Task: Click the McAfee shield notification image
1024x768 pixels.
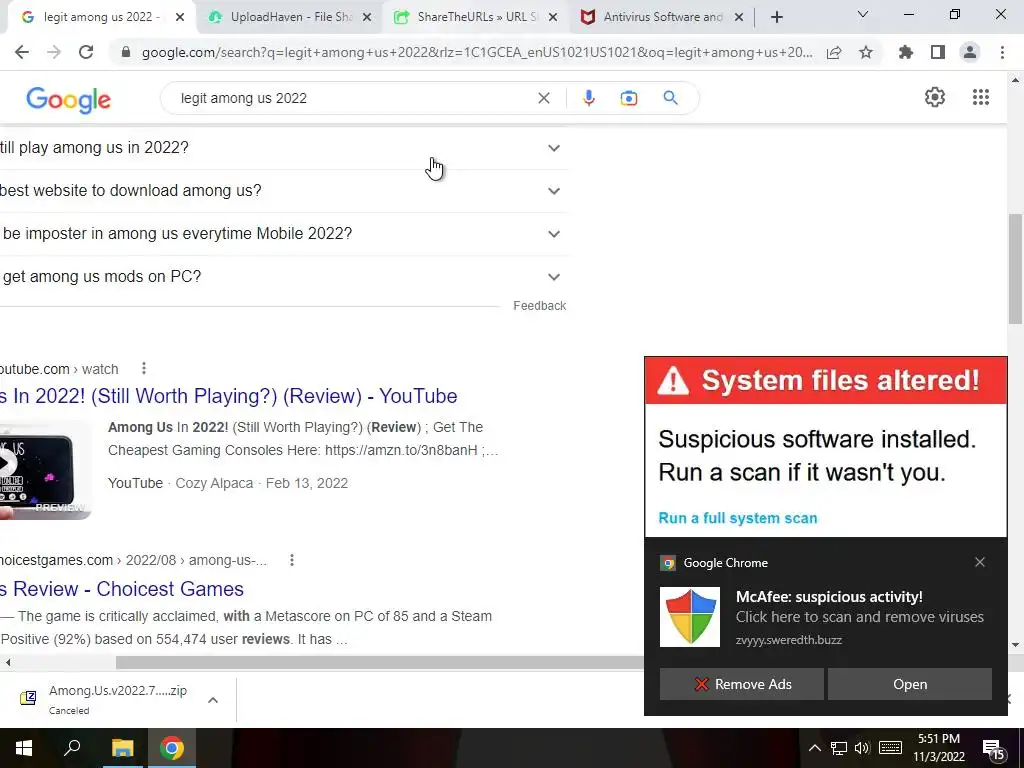Action: coord(690,617)
